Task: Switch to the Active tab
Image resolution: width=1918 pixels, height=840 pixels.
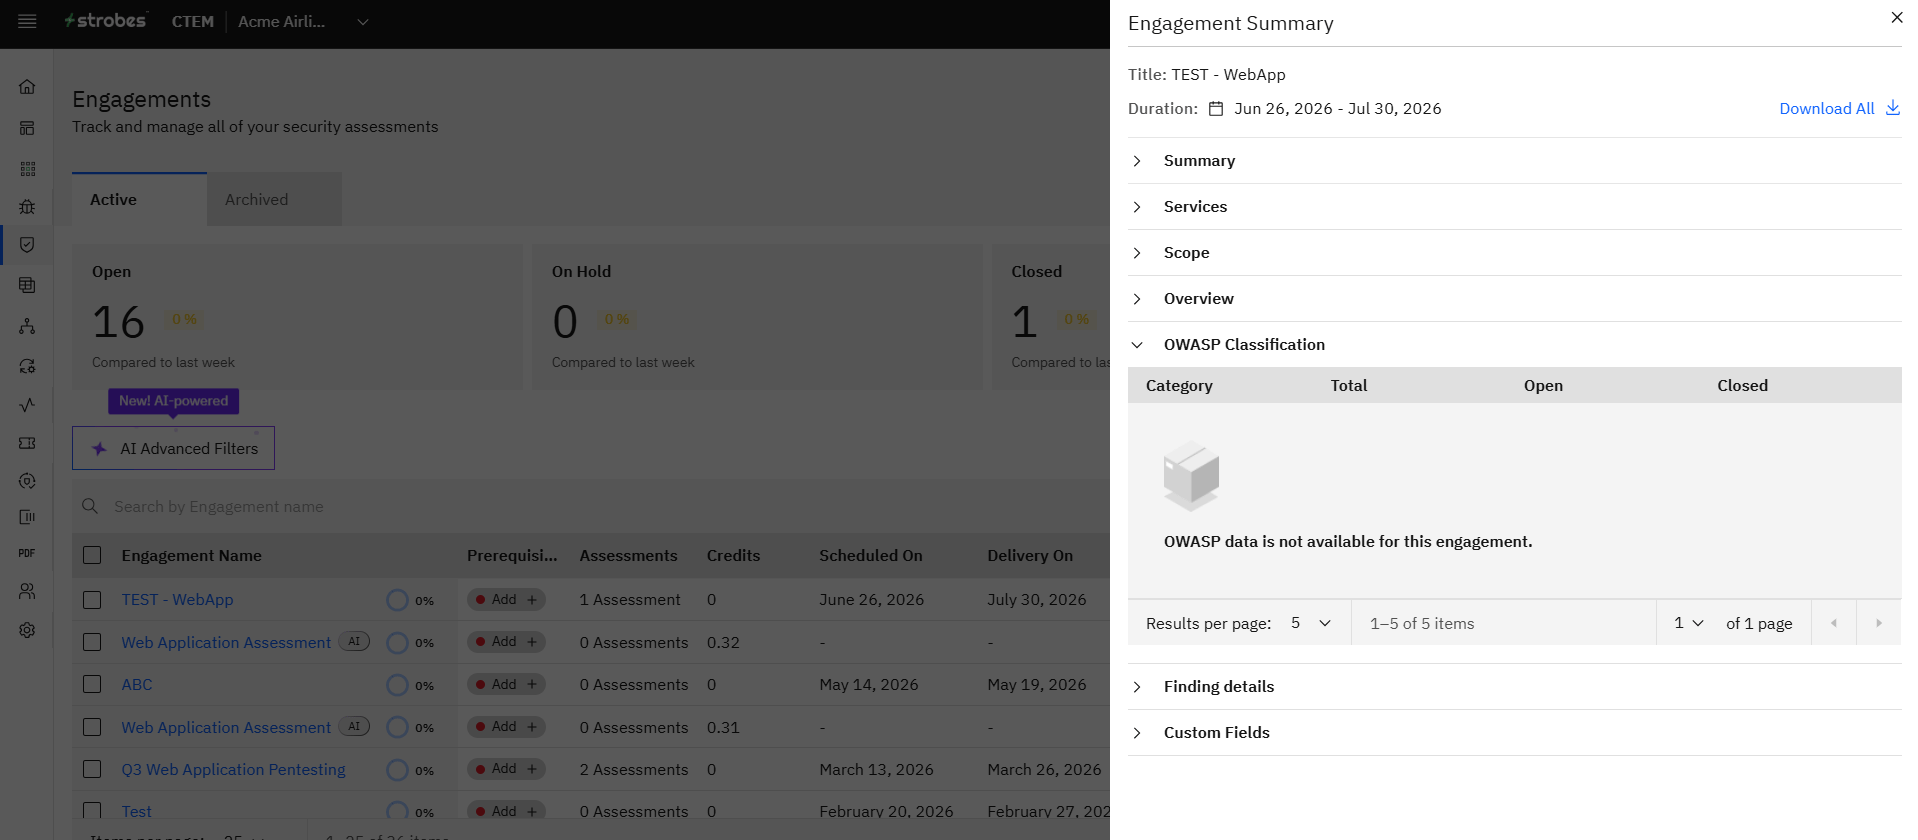Action: 139,200
